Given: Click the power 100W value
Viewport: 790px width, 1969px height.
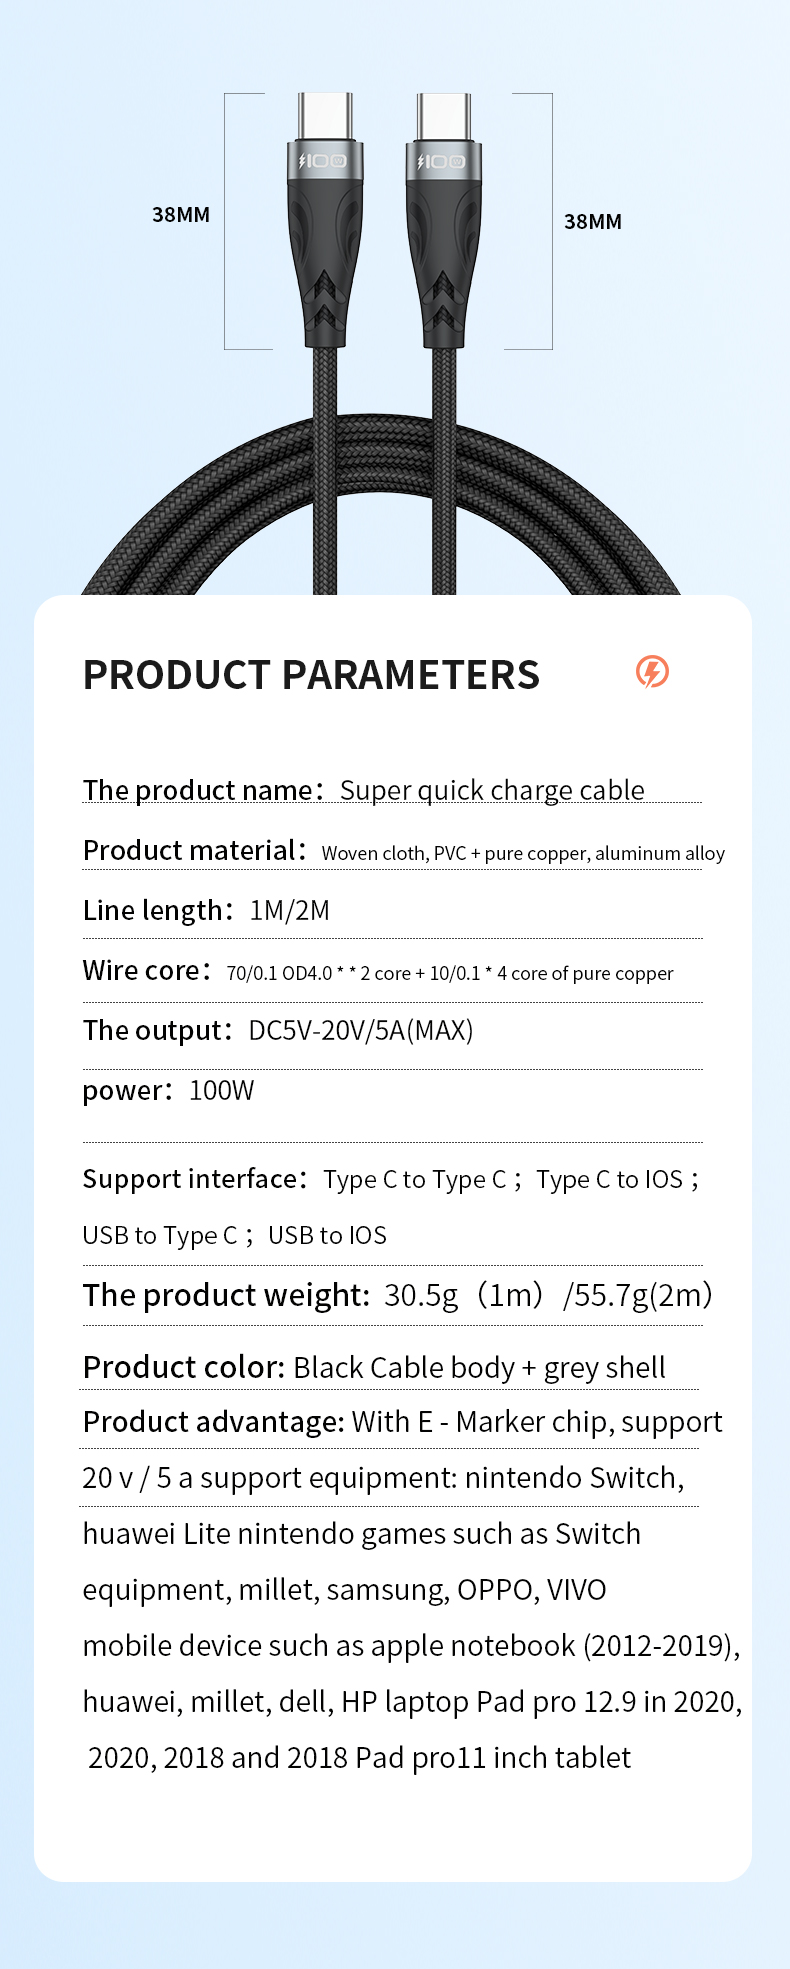Looking at the screenshot, I should (x=222, y=1090).
